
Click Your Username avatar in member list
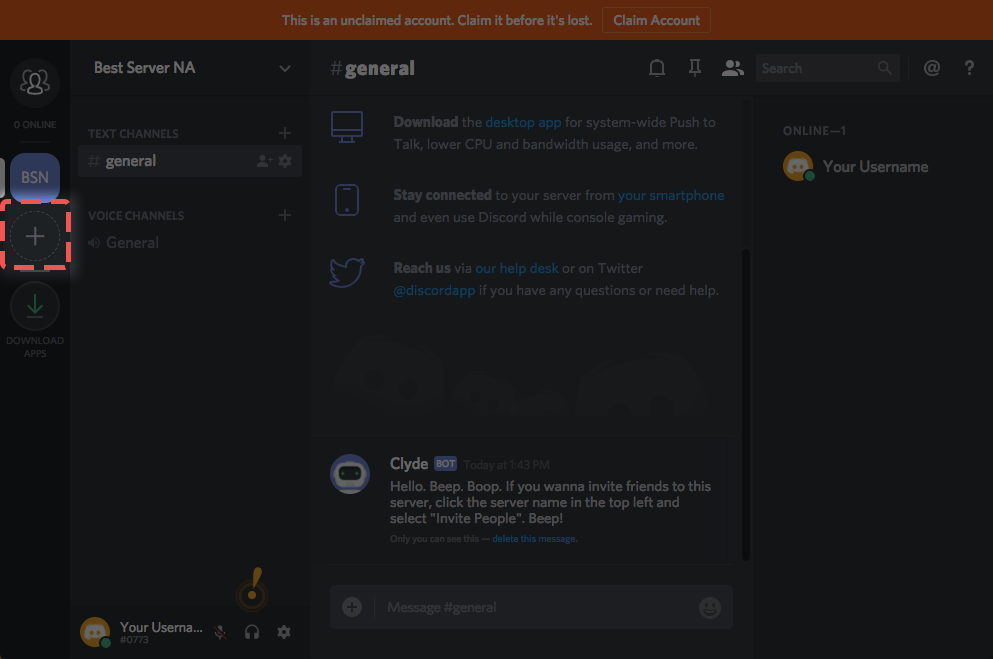point(798,166)
